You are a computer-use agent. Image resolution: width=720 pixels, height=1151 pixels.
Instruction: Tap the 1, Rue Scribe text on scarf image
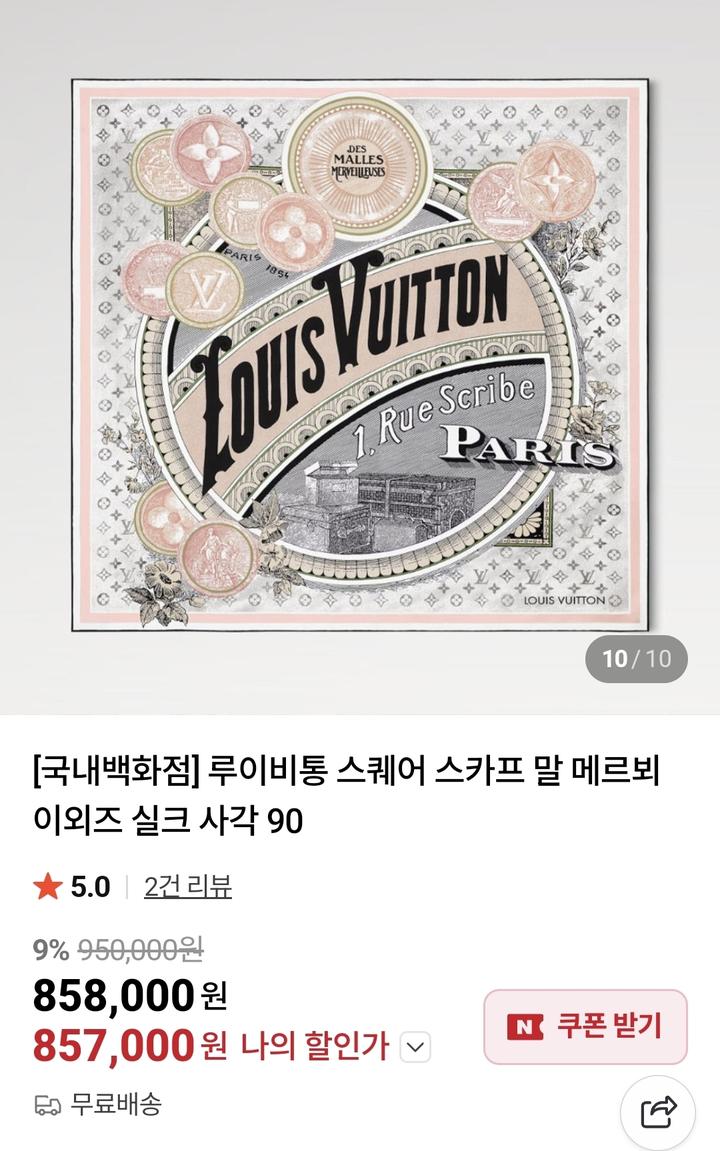[x=443, y=410]
